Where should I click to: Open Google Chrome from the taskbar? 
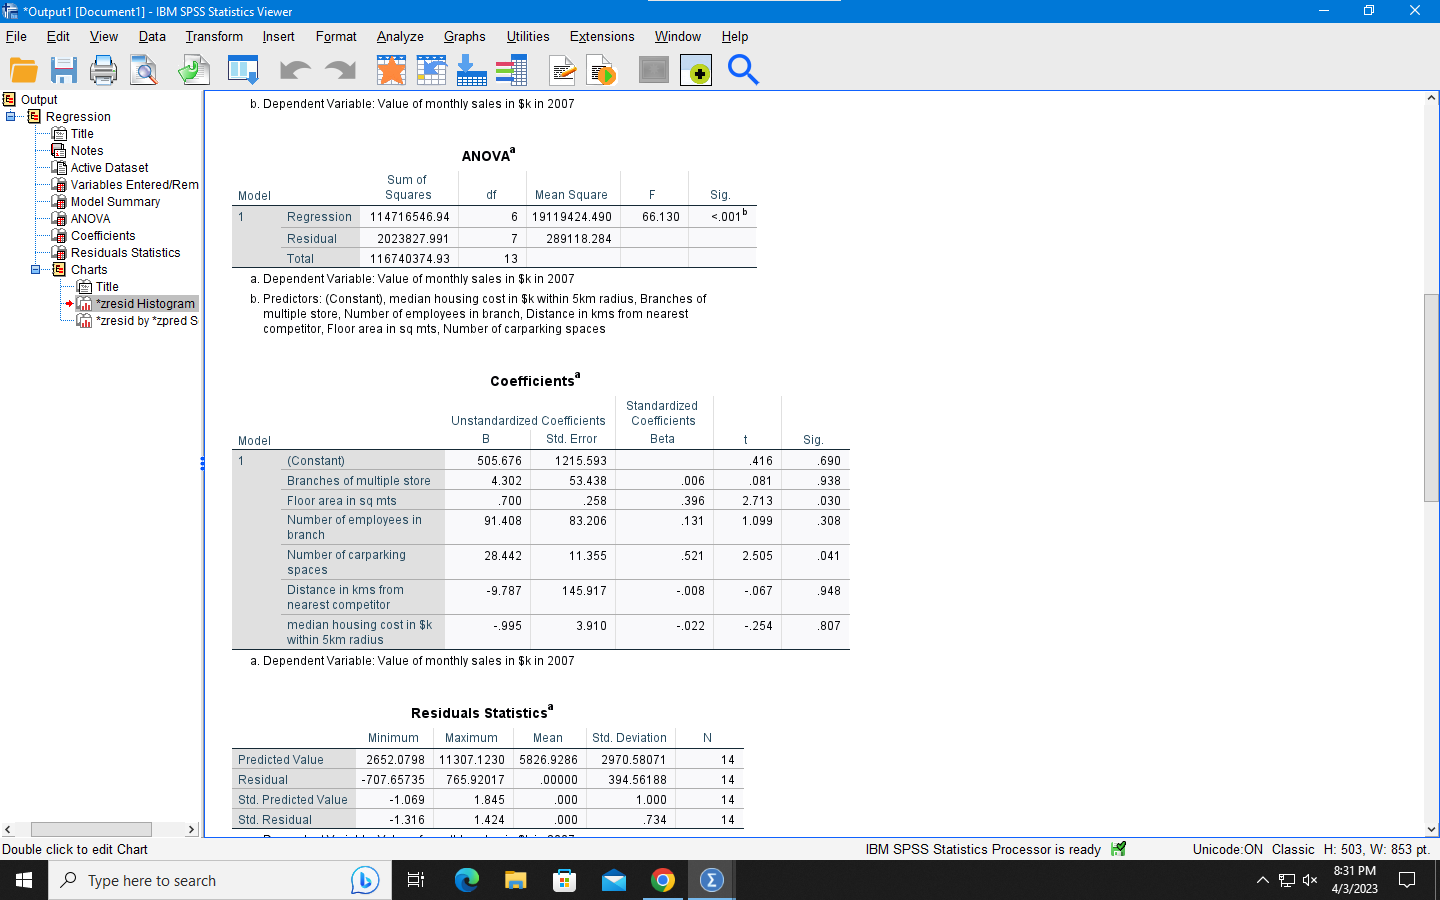[663, 880]
